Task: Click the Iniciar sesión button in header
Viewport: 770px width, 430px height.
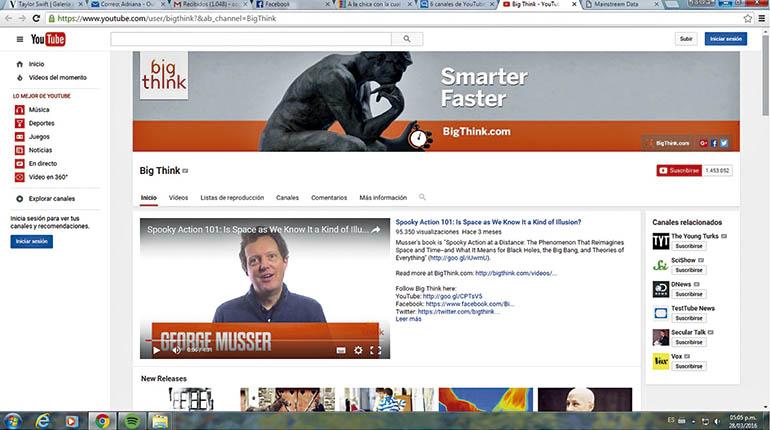Action: point(726,39)
